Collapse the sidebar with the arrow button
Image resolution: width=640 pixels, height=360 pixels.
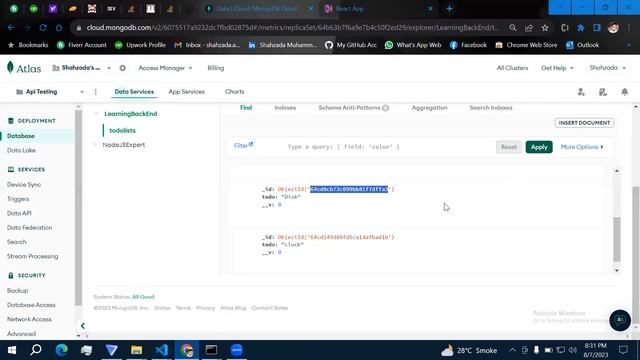(82, 326)
